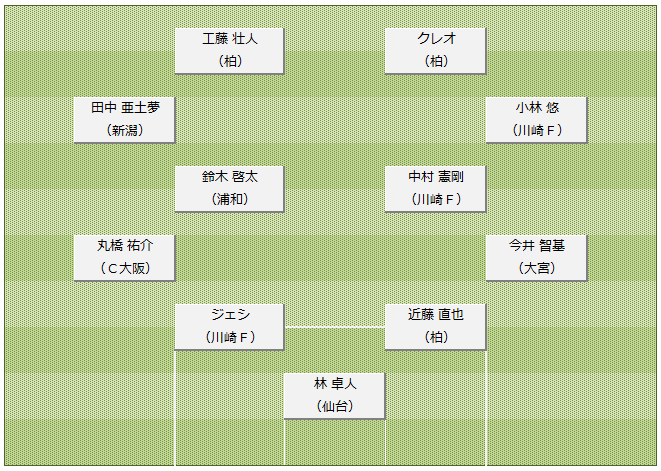Click (川崎Ｆ) label under 小林 悠
Viewport: 661px width, 471px height.
pos(537,130)
